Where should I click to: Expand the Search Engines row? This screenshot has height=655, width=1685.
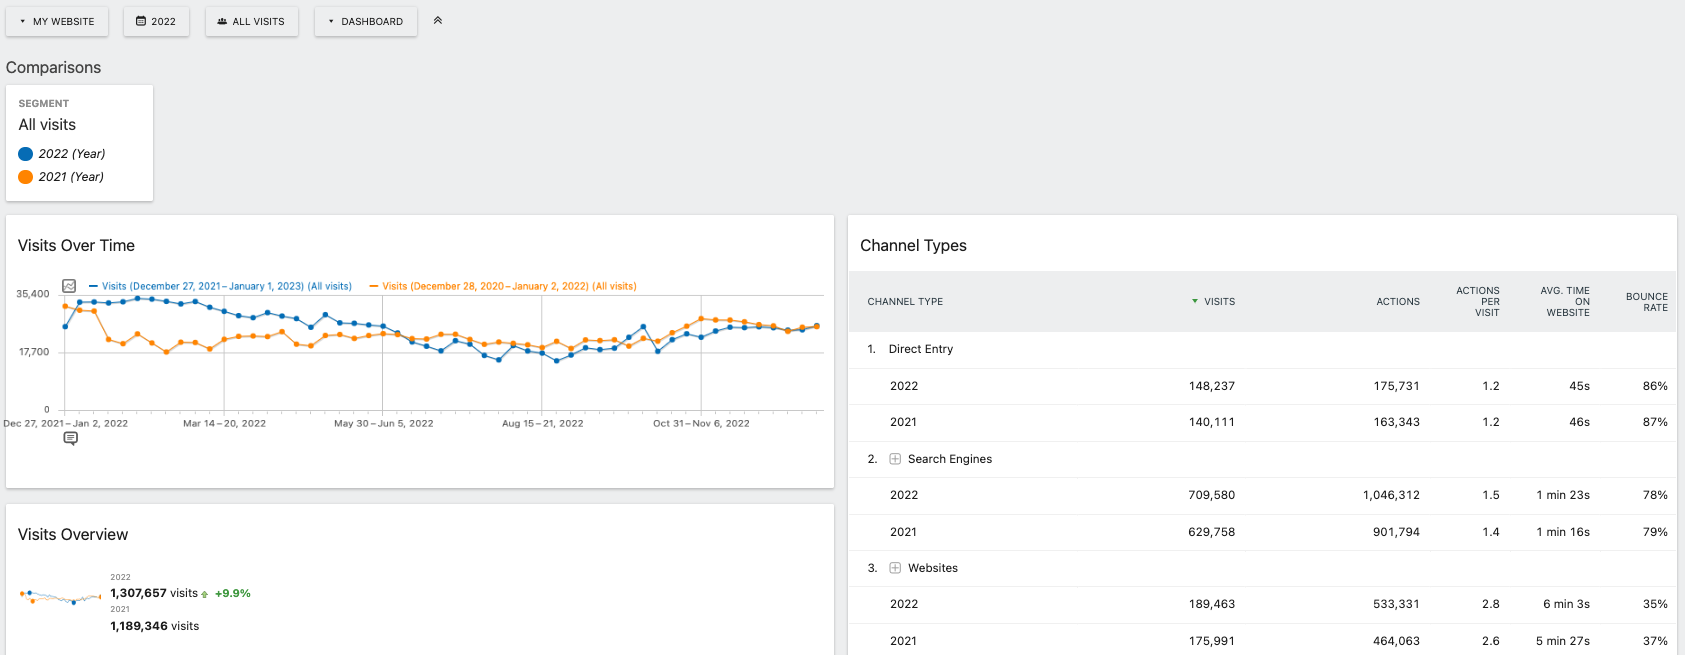coord(895,459)
